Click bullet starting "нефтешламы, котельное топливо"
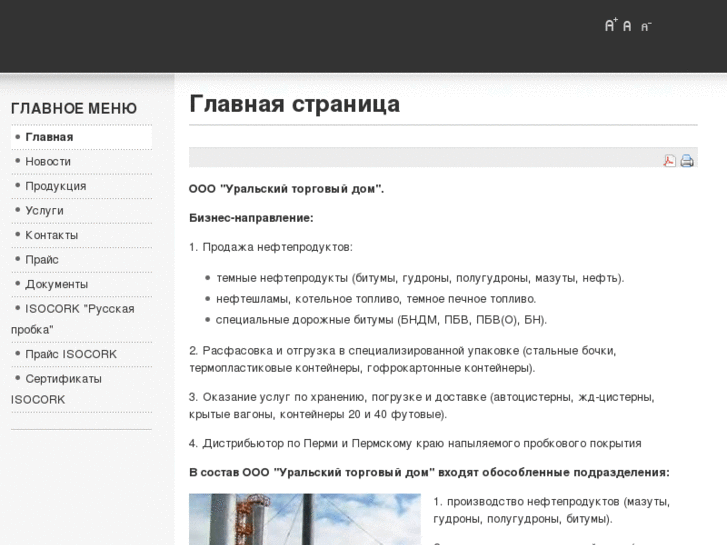Image resolution: width=727 pixels, height=545 pixels. (x=376, y=299)
